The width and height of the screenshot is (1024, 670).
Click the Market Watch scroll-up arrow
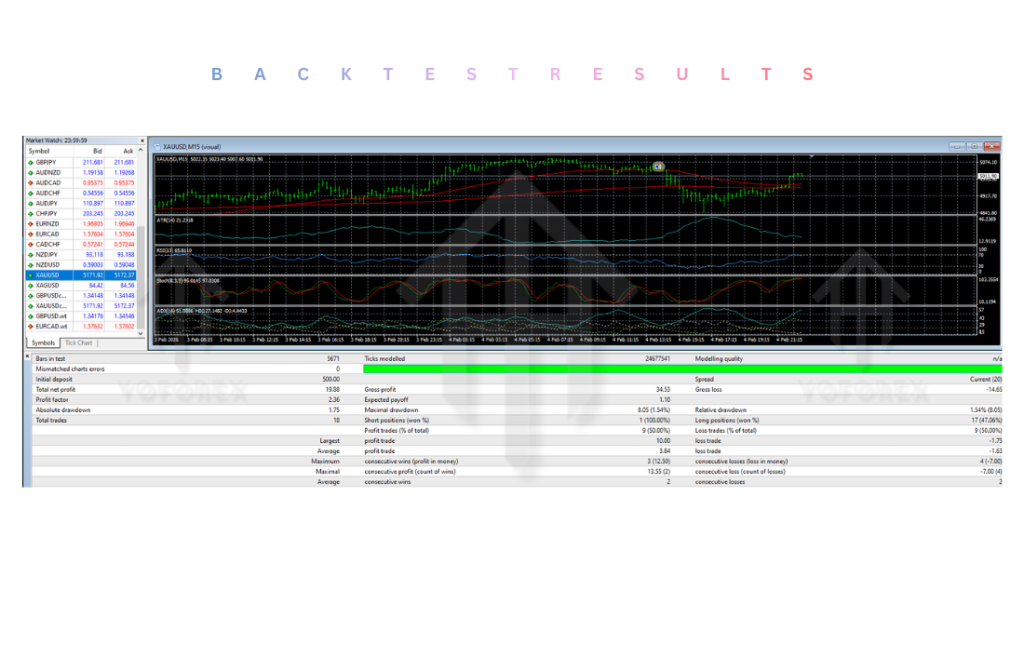140,149
